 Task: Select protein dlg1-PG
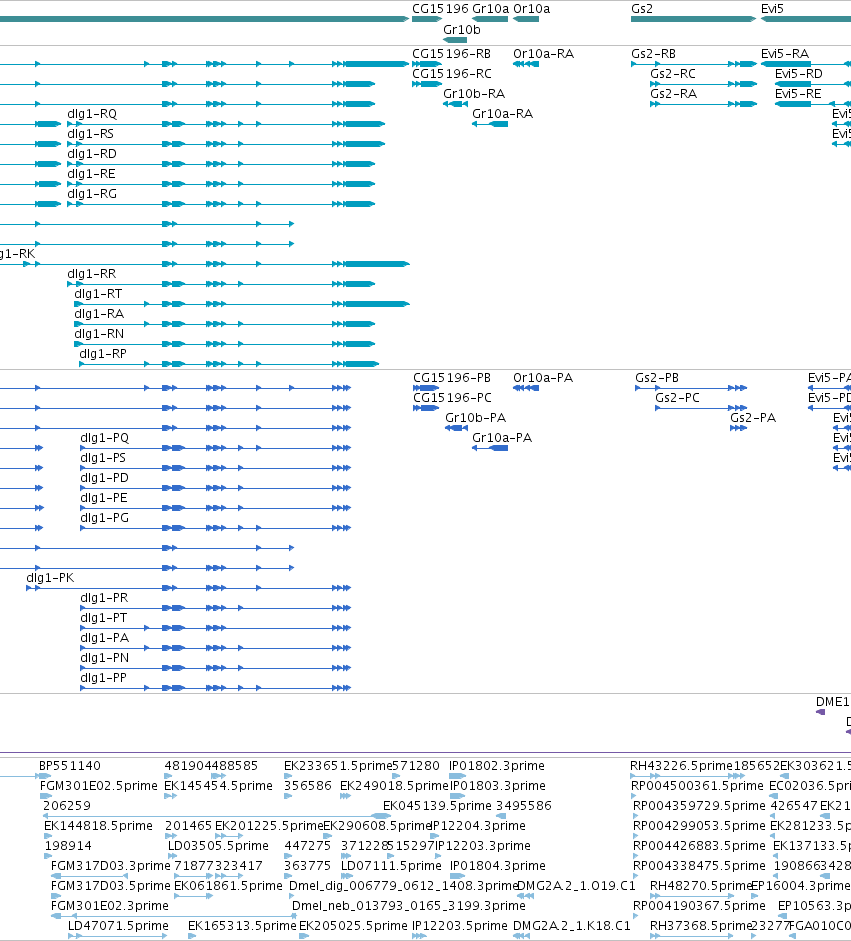[104, 518]
